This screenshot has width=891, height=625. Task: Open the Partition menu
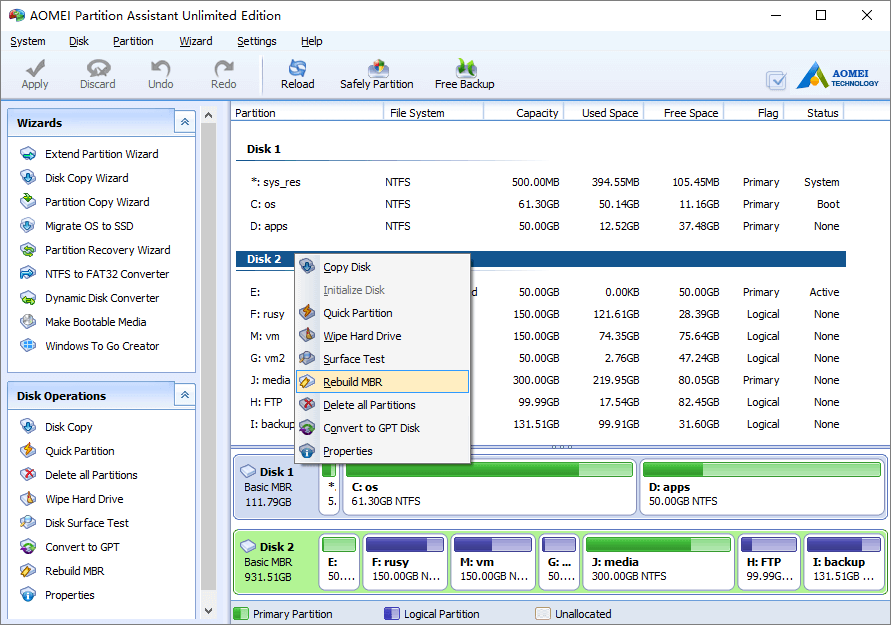(x=133, y=41)
